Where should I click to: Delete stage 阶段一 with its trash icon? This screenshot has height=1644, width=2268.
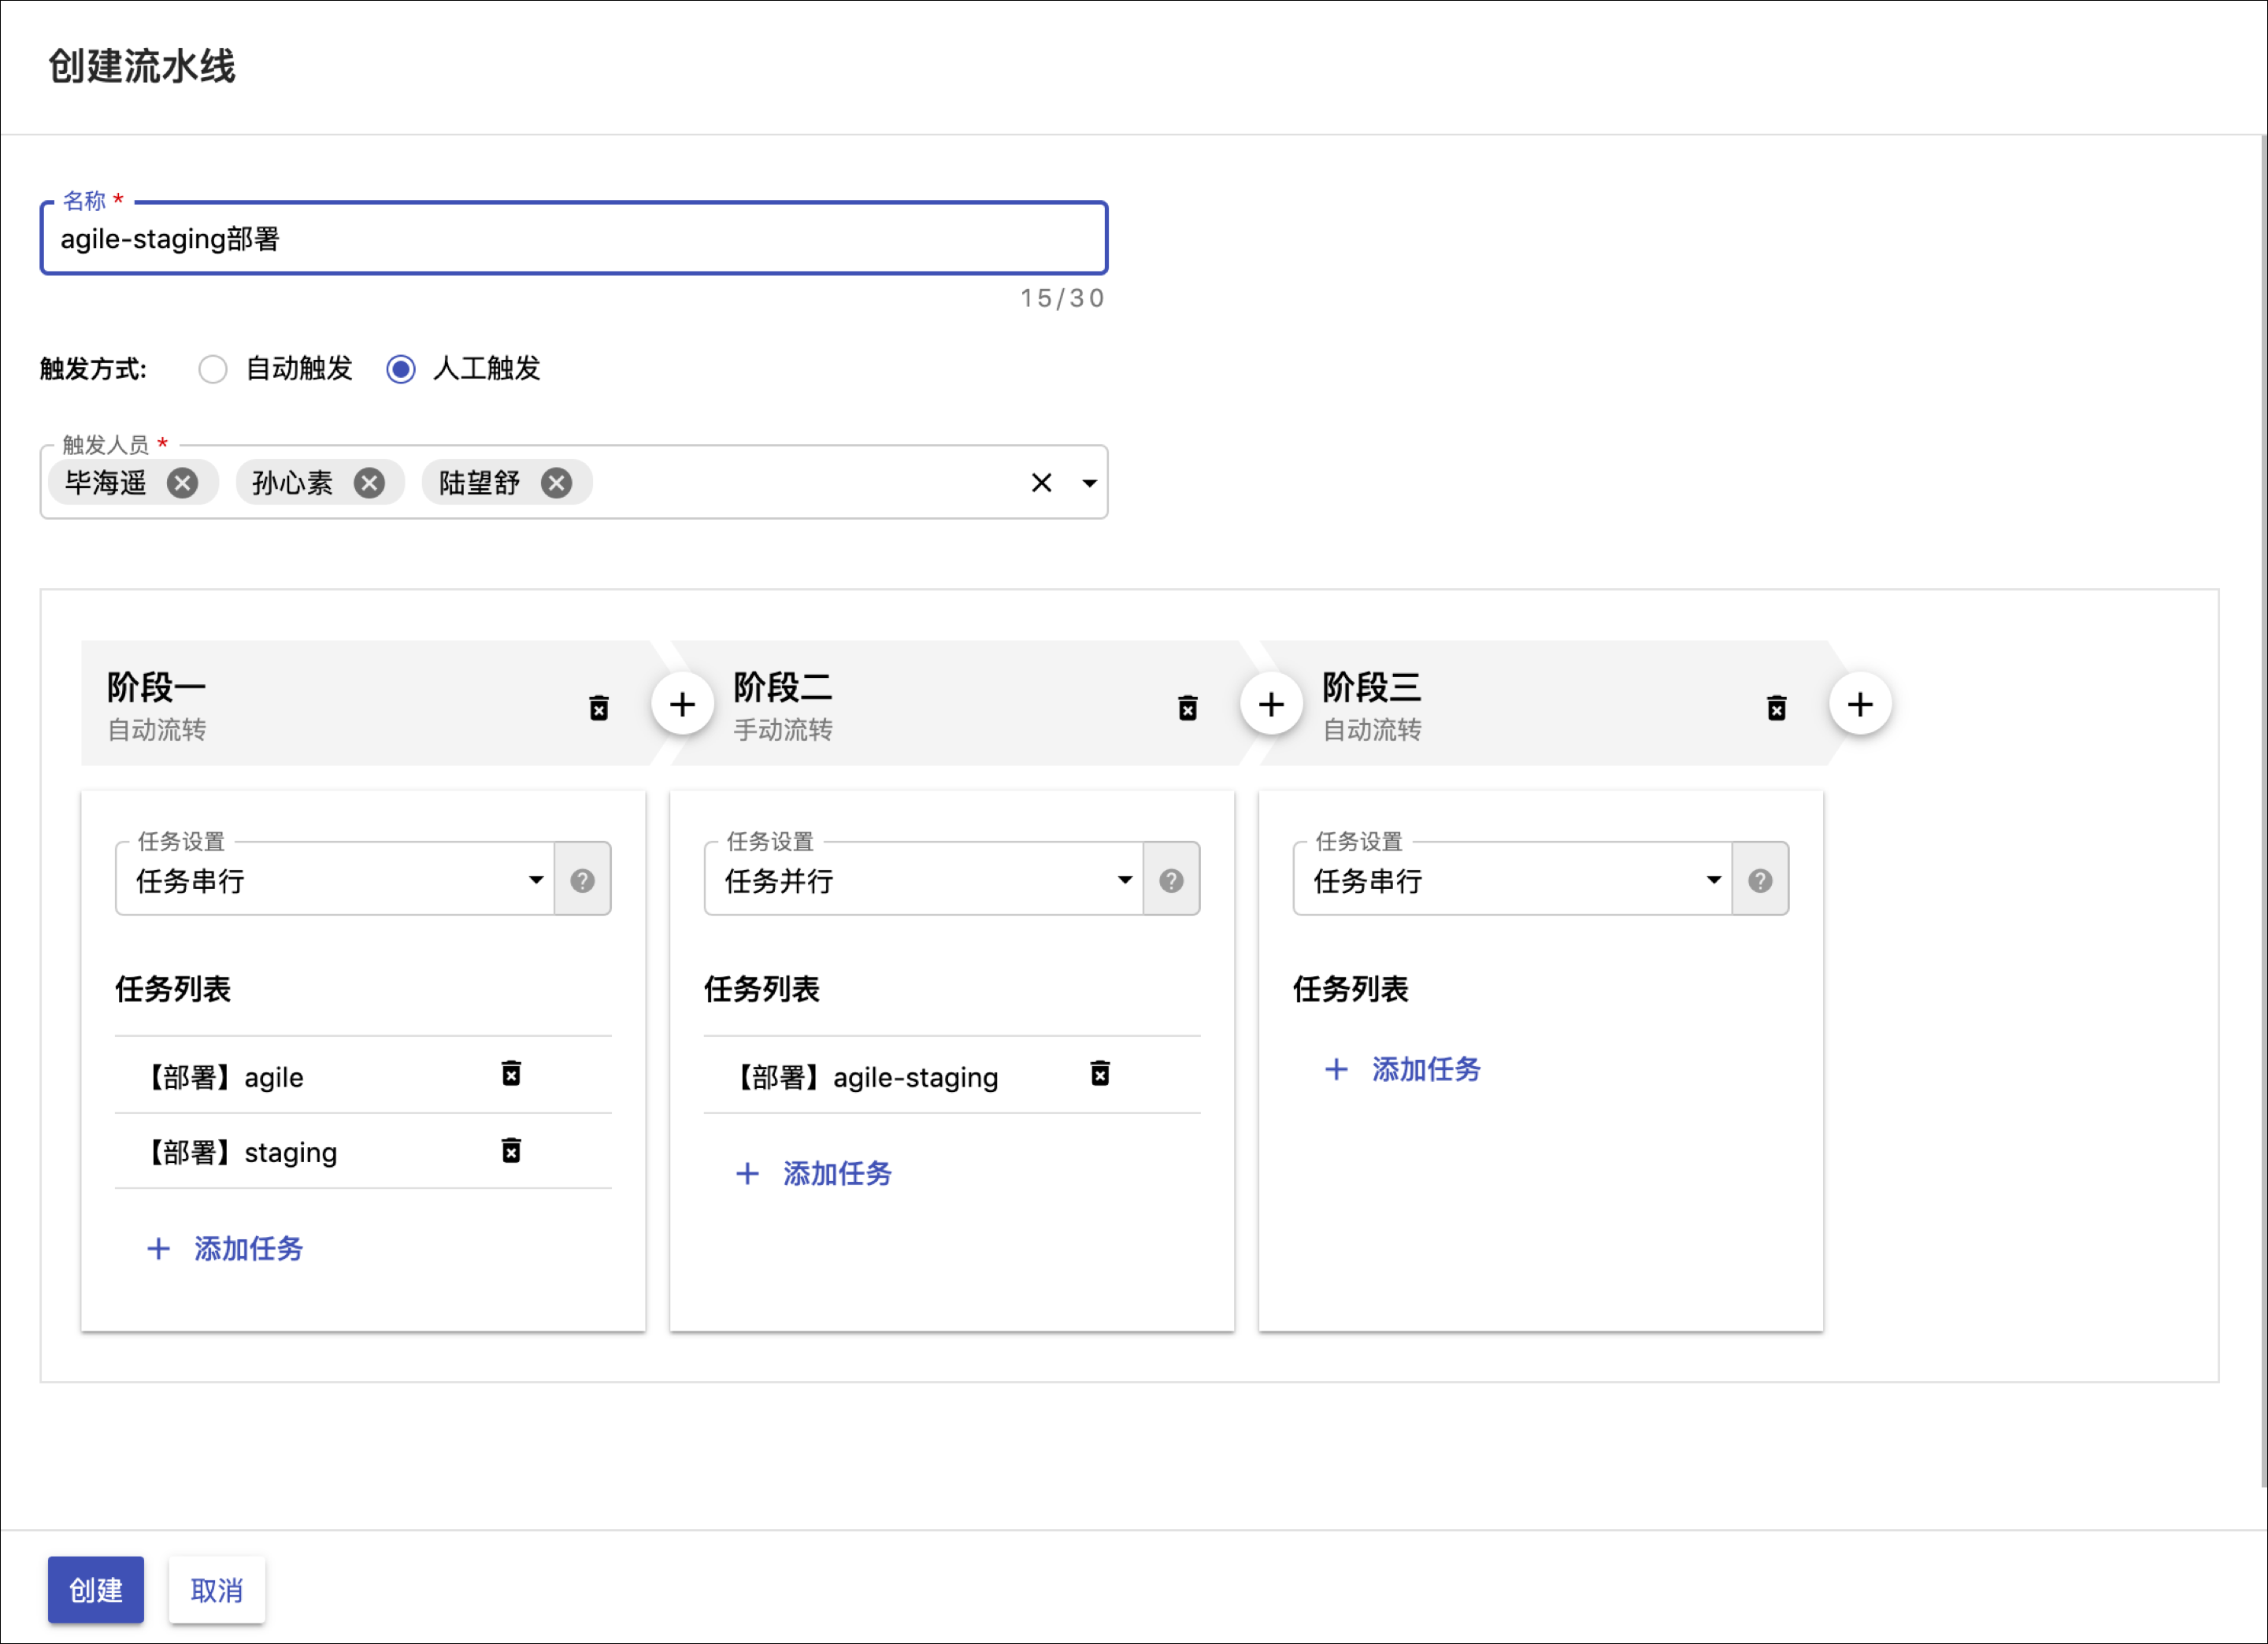pos(599,708)
